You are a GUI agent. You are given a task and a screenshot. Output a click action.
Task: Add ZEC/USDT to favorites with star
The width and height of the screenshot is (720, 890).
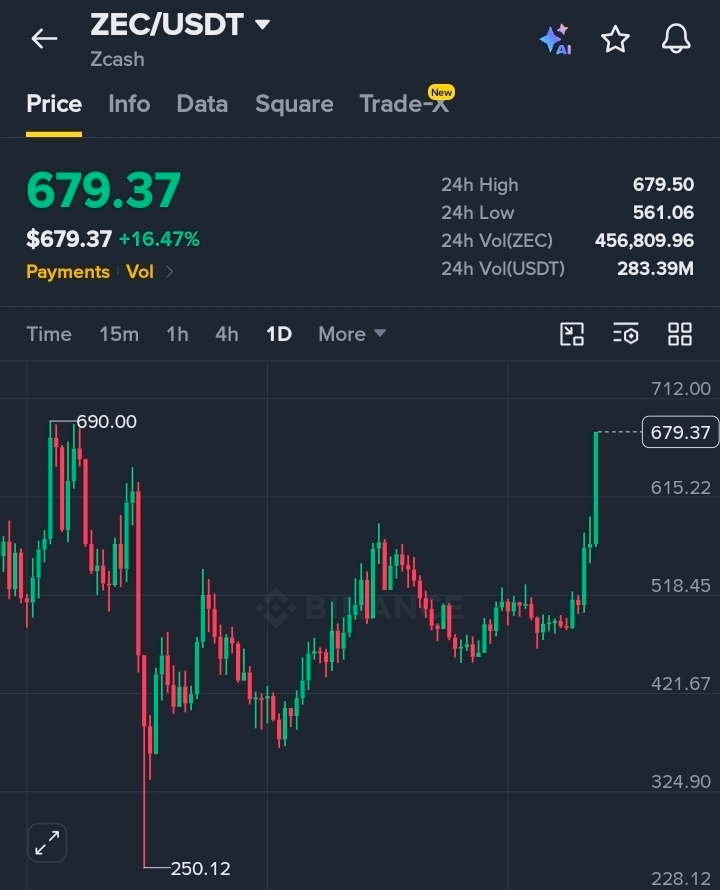616,39
